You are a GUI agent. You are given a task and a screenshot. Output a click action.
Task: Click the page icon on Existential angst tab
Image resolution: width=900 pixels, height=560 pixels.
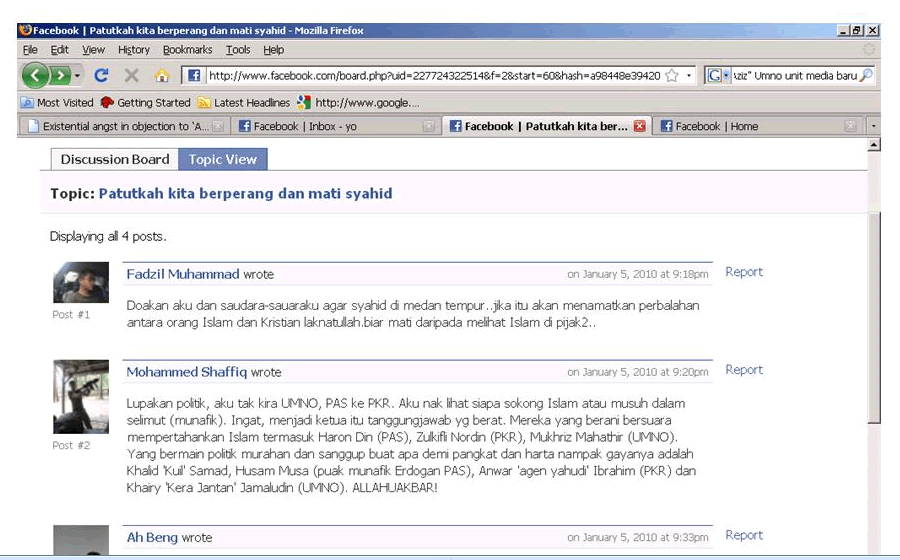[x=33, y=126]
